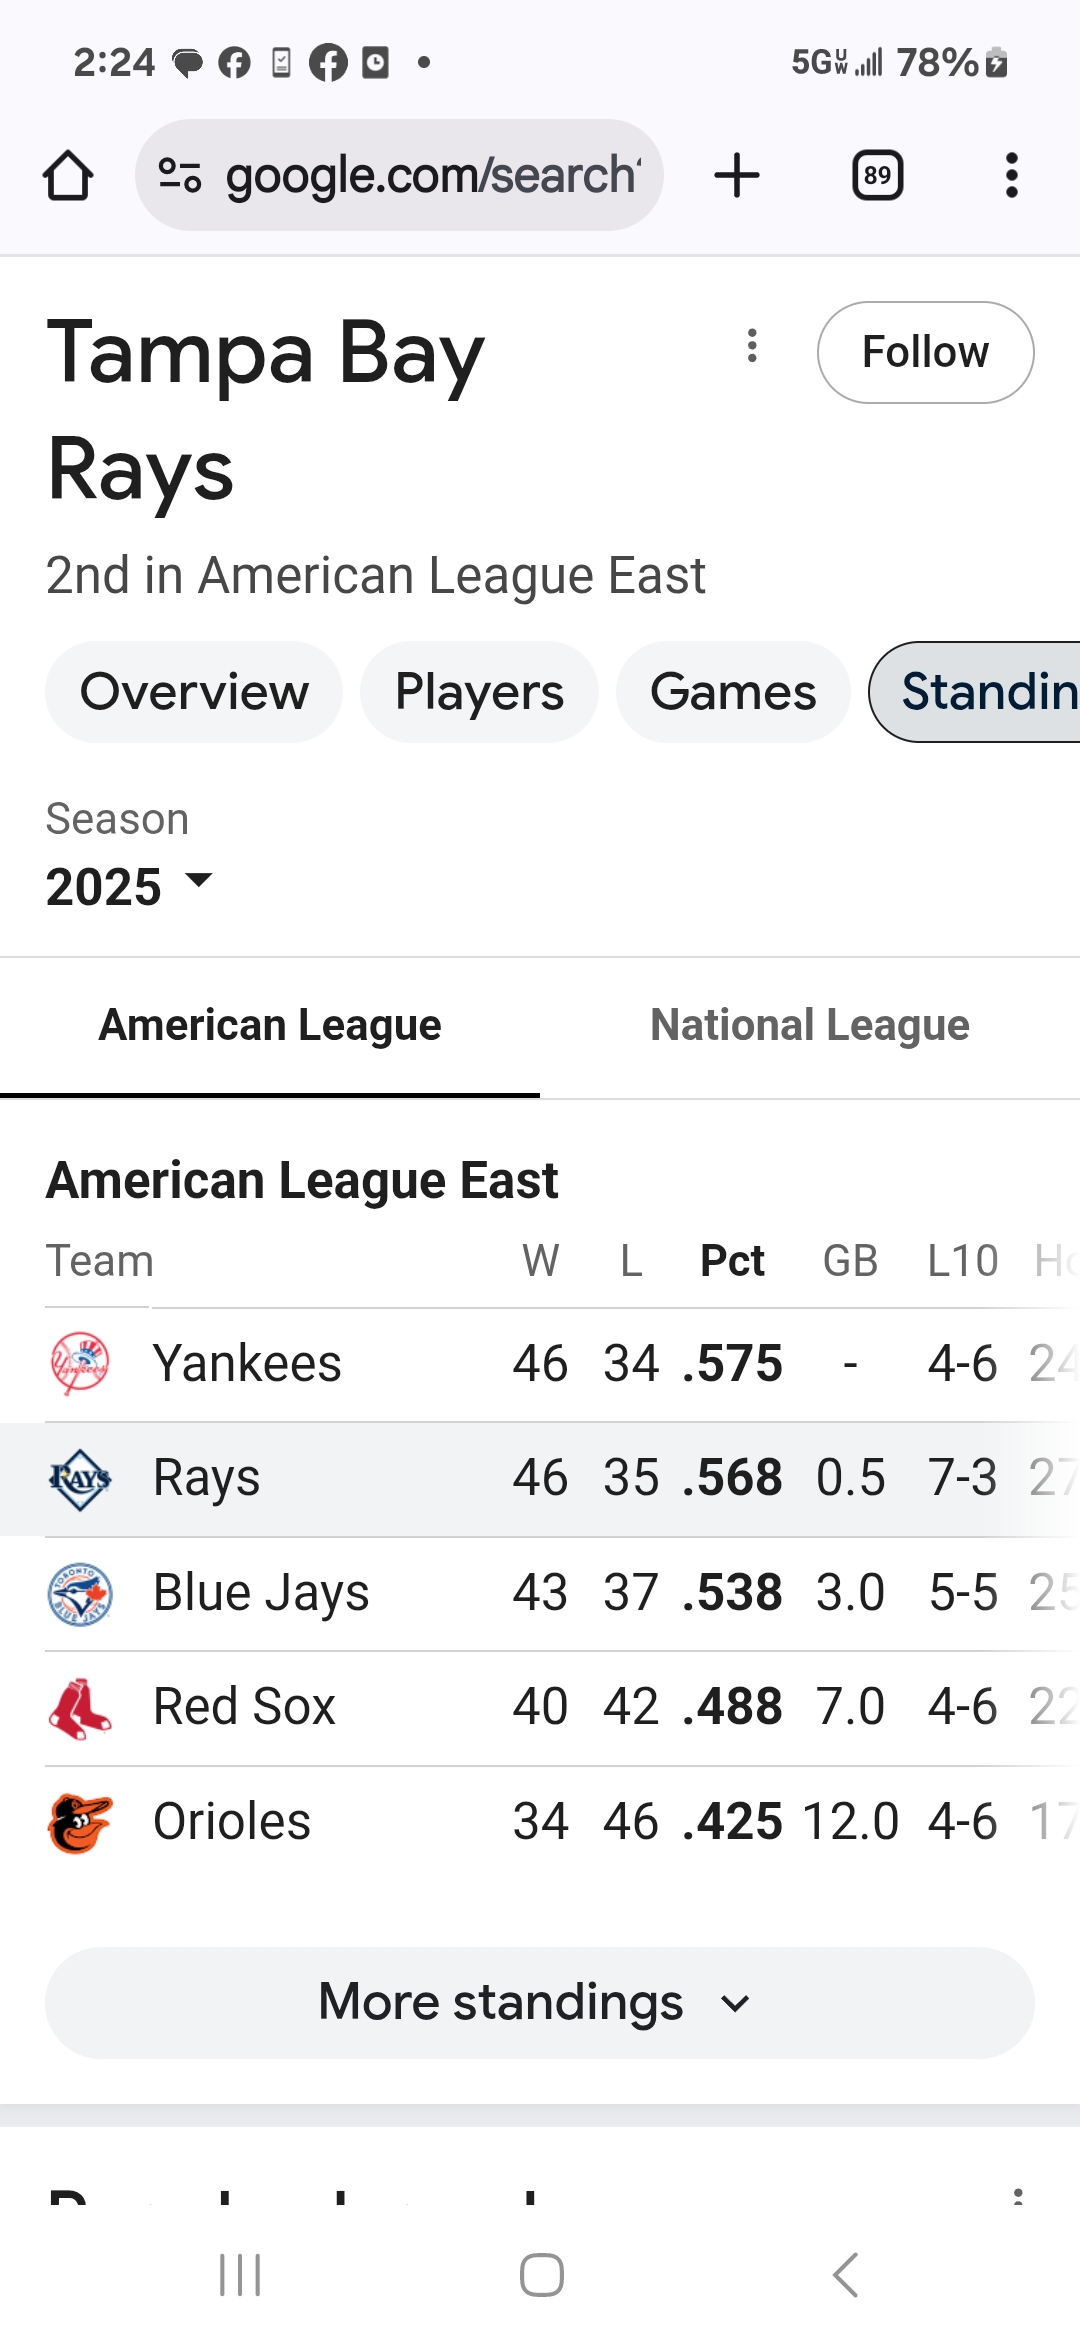The height and width of the screenshot is (2340, 1080).
Task: Open the Players section
Action: 479,692
